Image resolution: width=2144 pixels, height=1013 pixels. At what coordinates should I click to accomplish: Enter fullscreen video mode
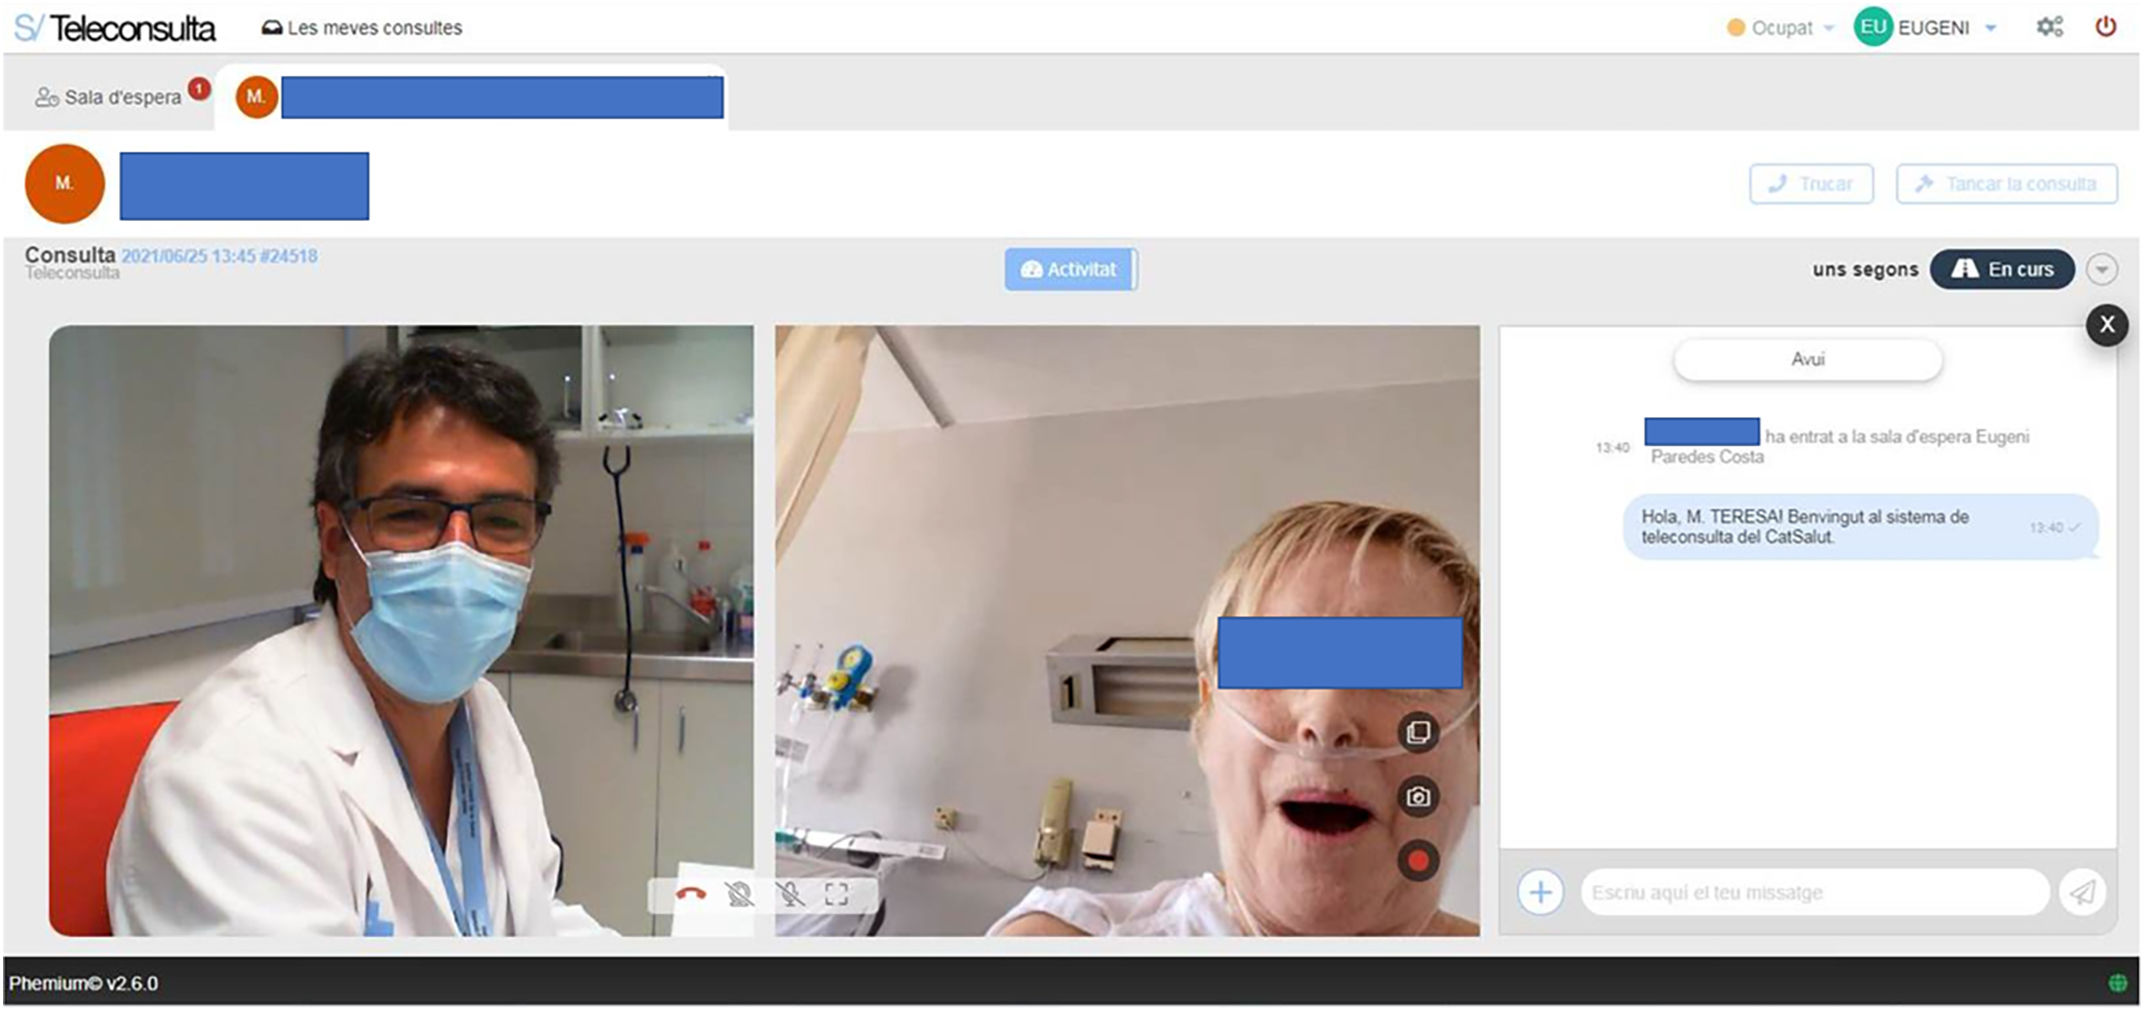point(837,893)
